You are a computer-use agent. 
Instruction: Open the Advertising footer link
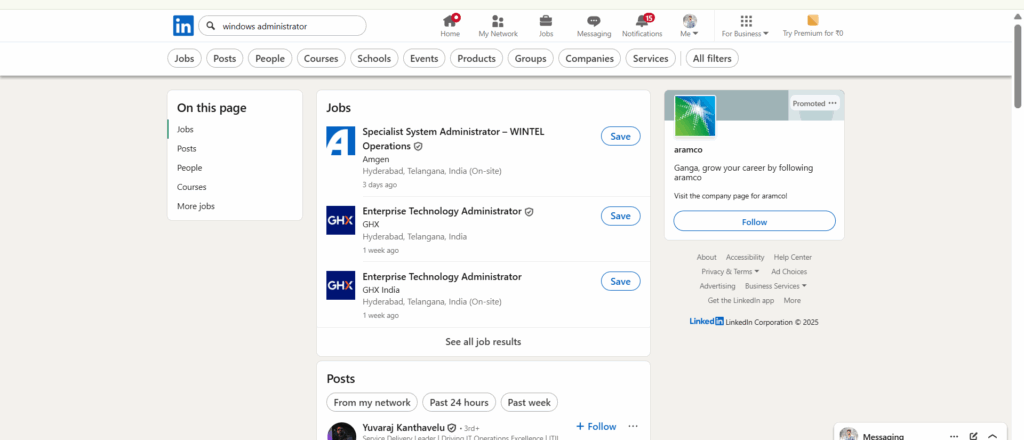coord(717,286)
